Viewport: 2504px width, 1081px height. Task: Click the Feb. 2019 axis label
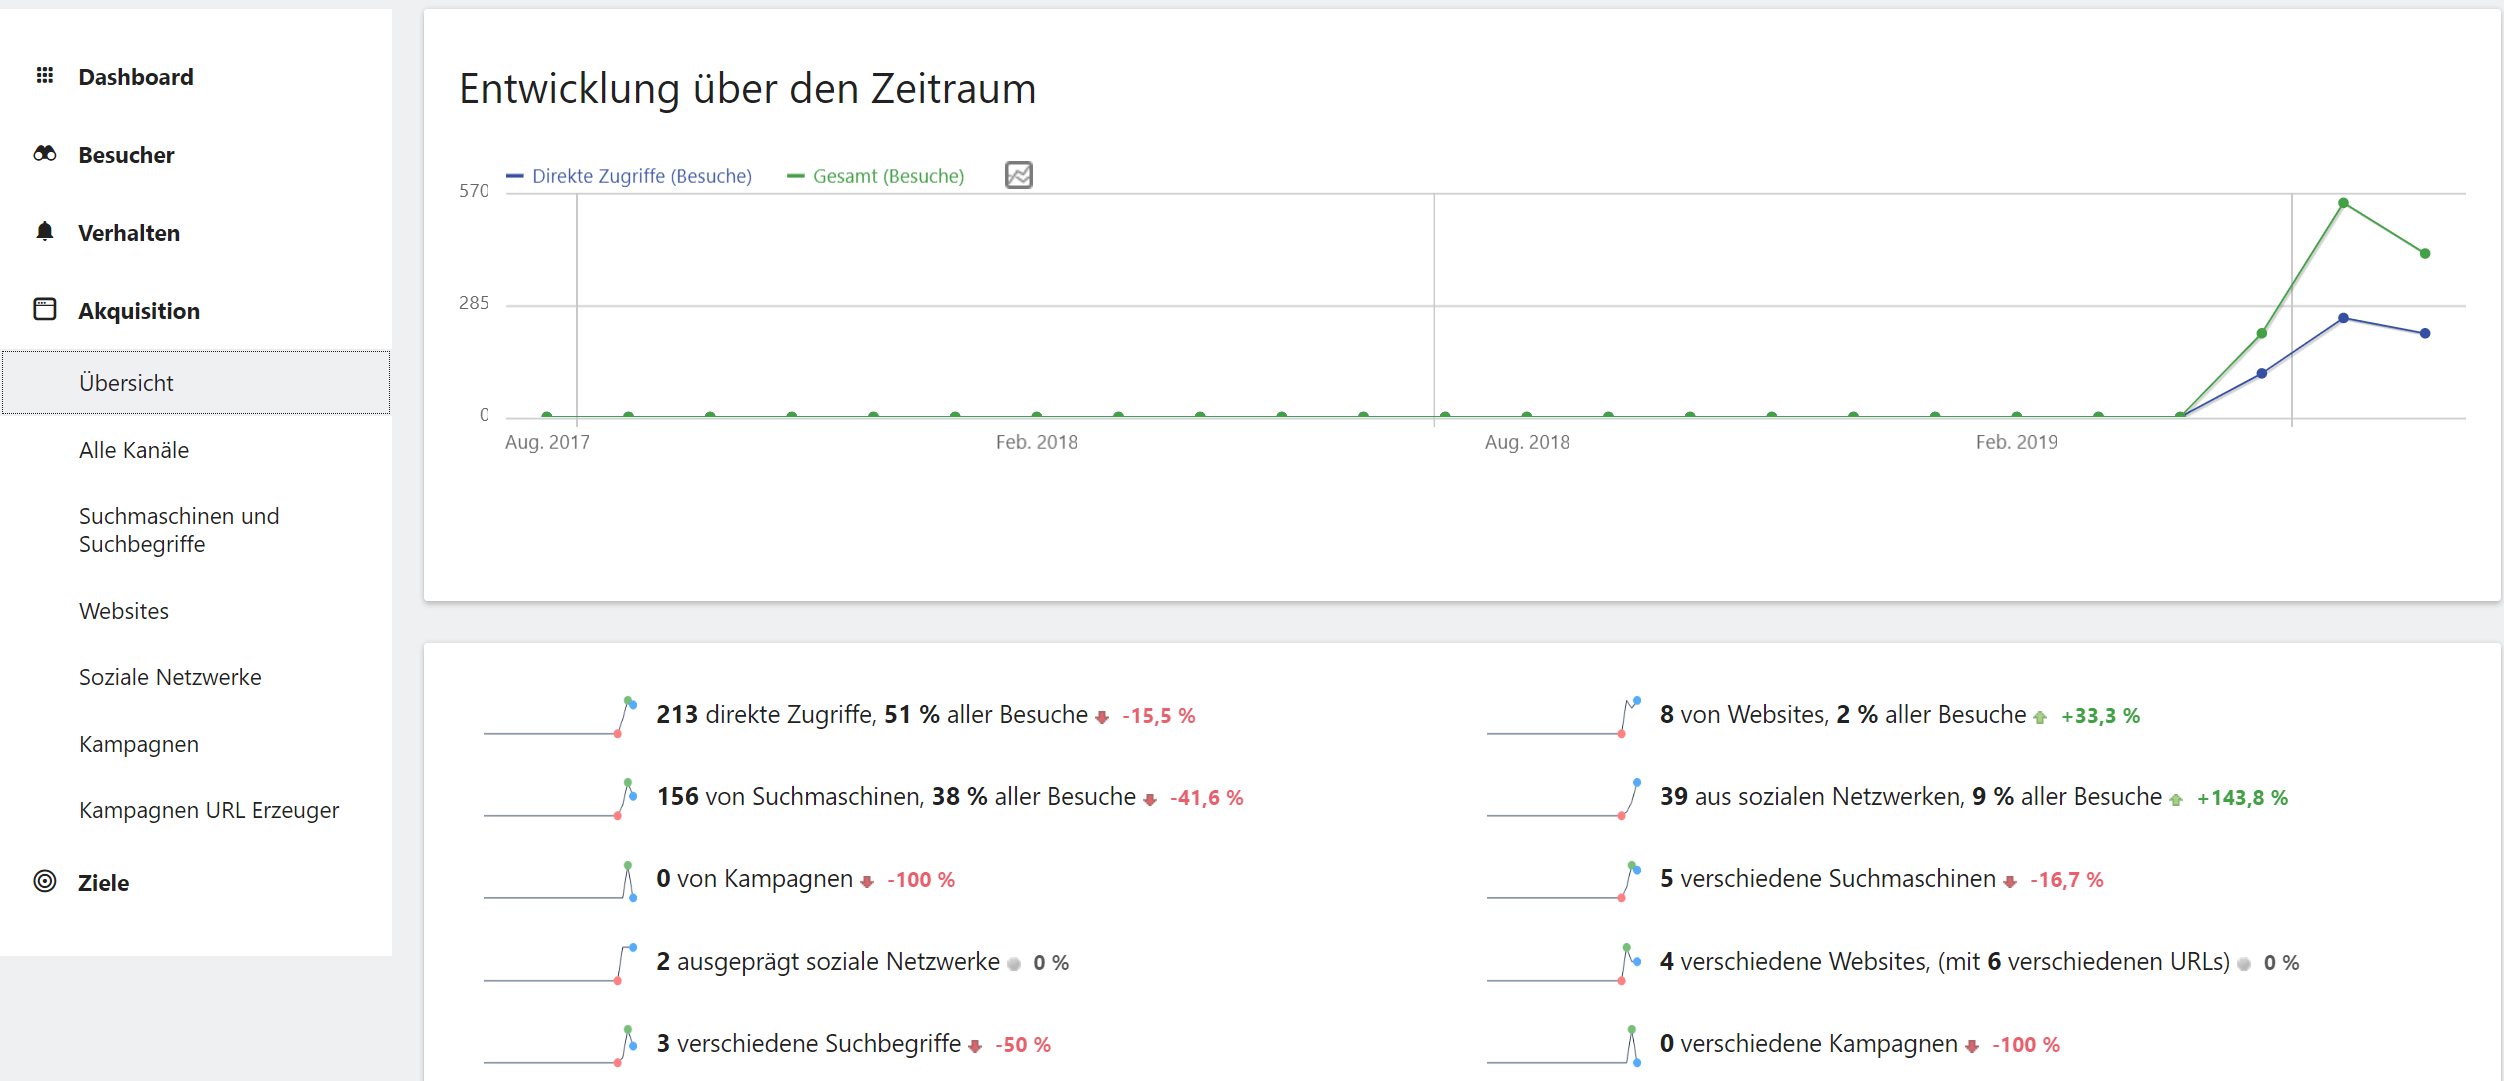[2016, 442]
